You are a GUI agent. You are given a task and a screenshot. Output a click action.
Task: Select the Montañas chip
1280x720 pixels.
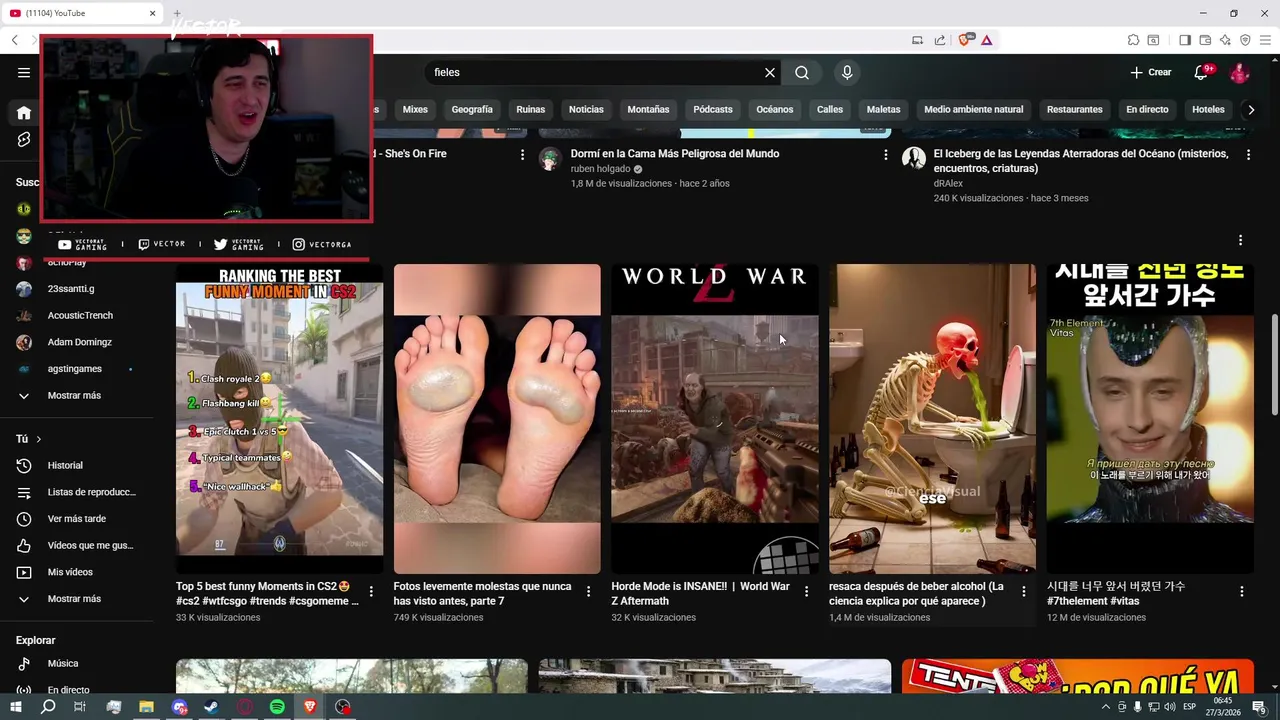coord(648,109)
